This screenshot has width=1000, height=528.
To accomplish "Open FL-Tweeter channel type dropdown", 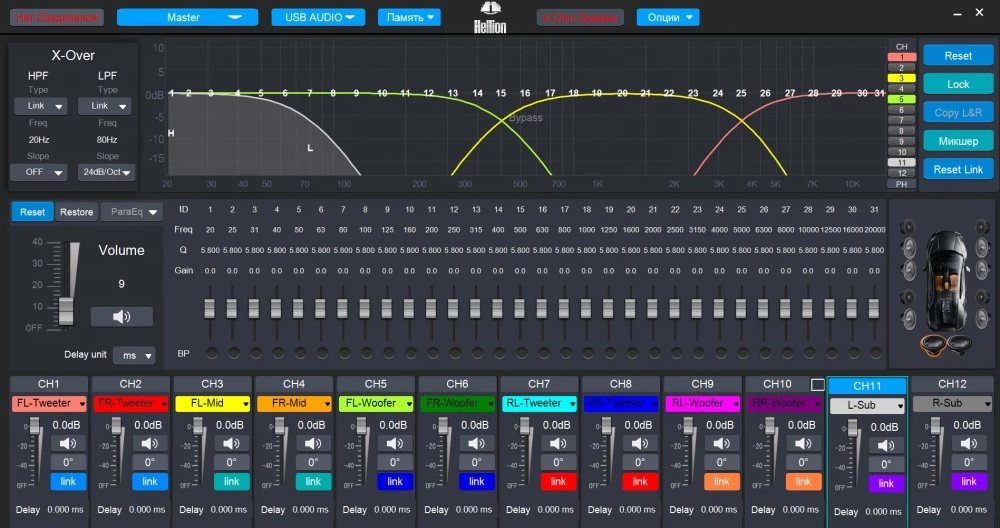I will tap(49, 404).
